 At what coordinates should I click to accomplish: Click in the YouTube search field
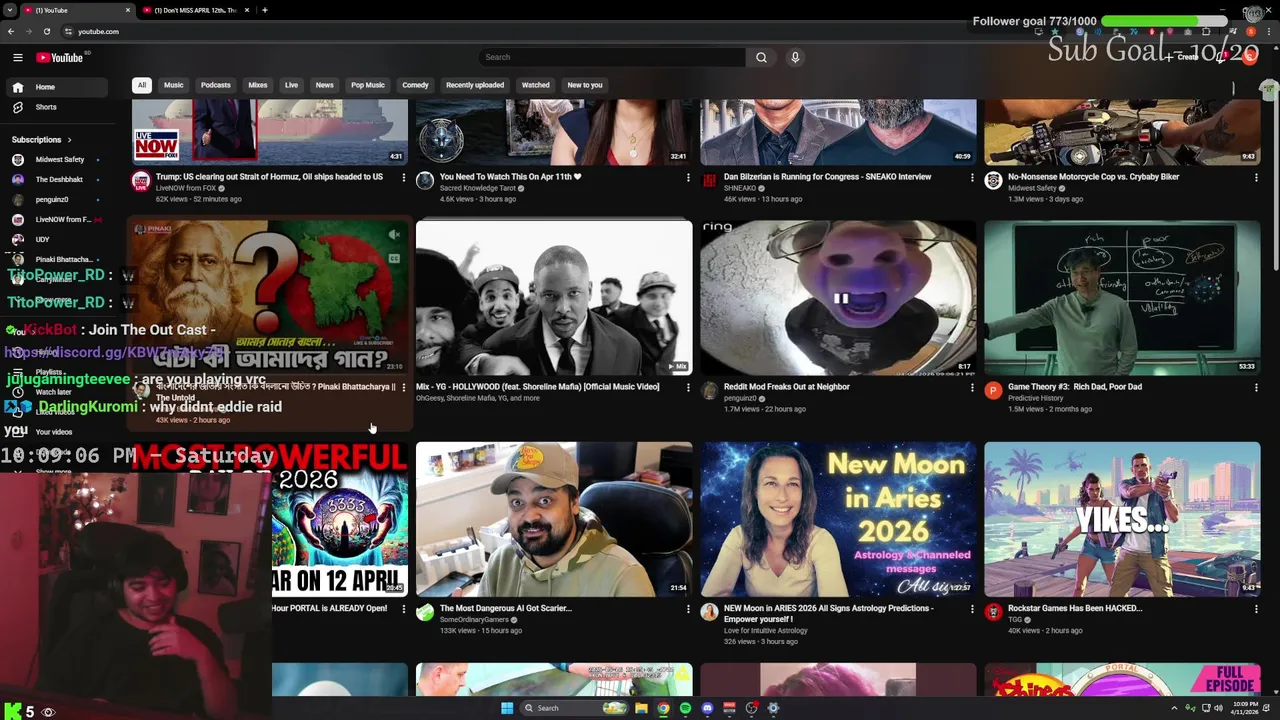tap(611, 57)
